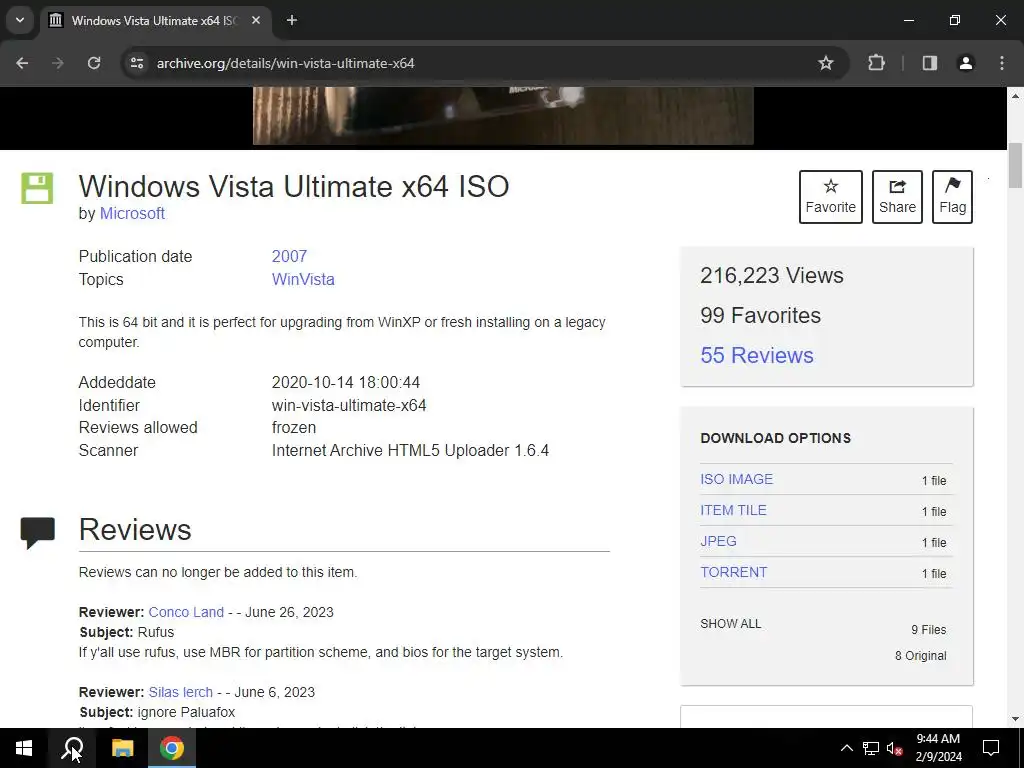
Task: Open the JPEG download option
Action: (718, 541)
